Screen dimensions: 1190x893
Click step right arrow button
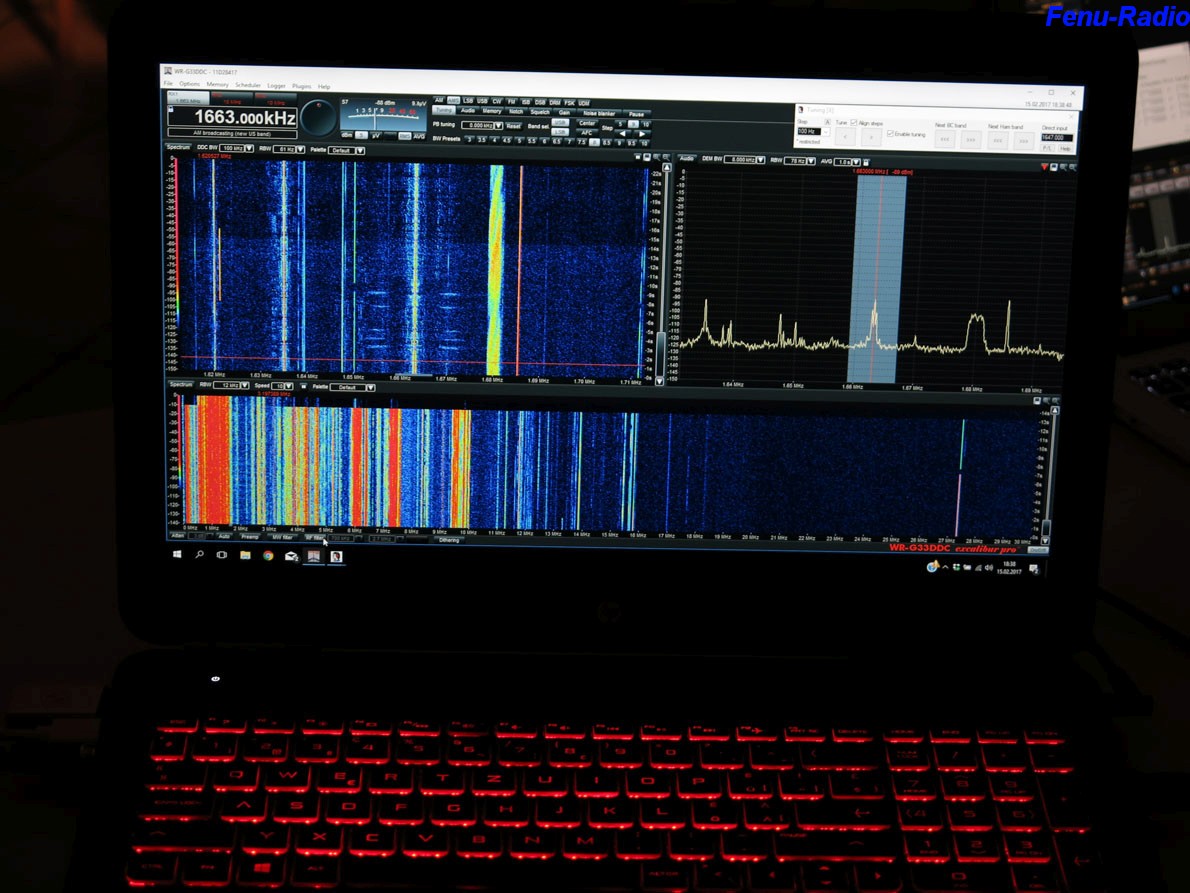pos(641,134)
